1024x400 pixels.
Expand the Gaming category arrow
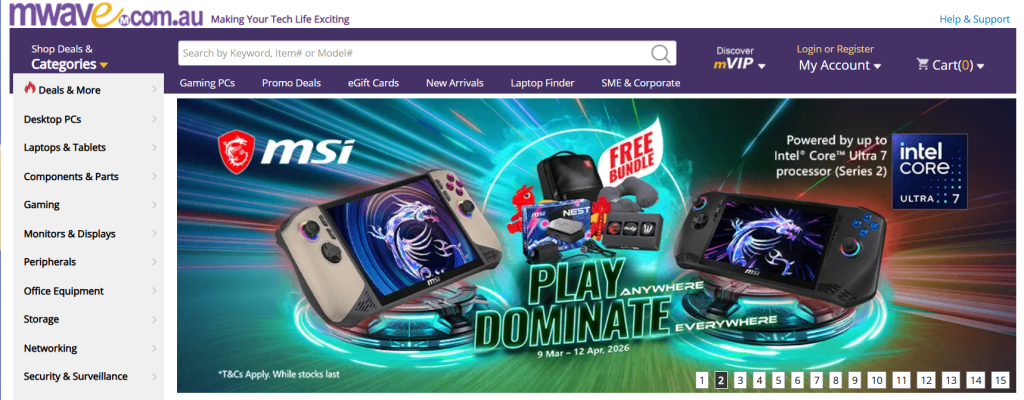pyautogui.click(x=154, y=205)
